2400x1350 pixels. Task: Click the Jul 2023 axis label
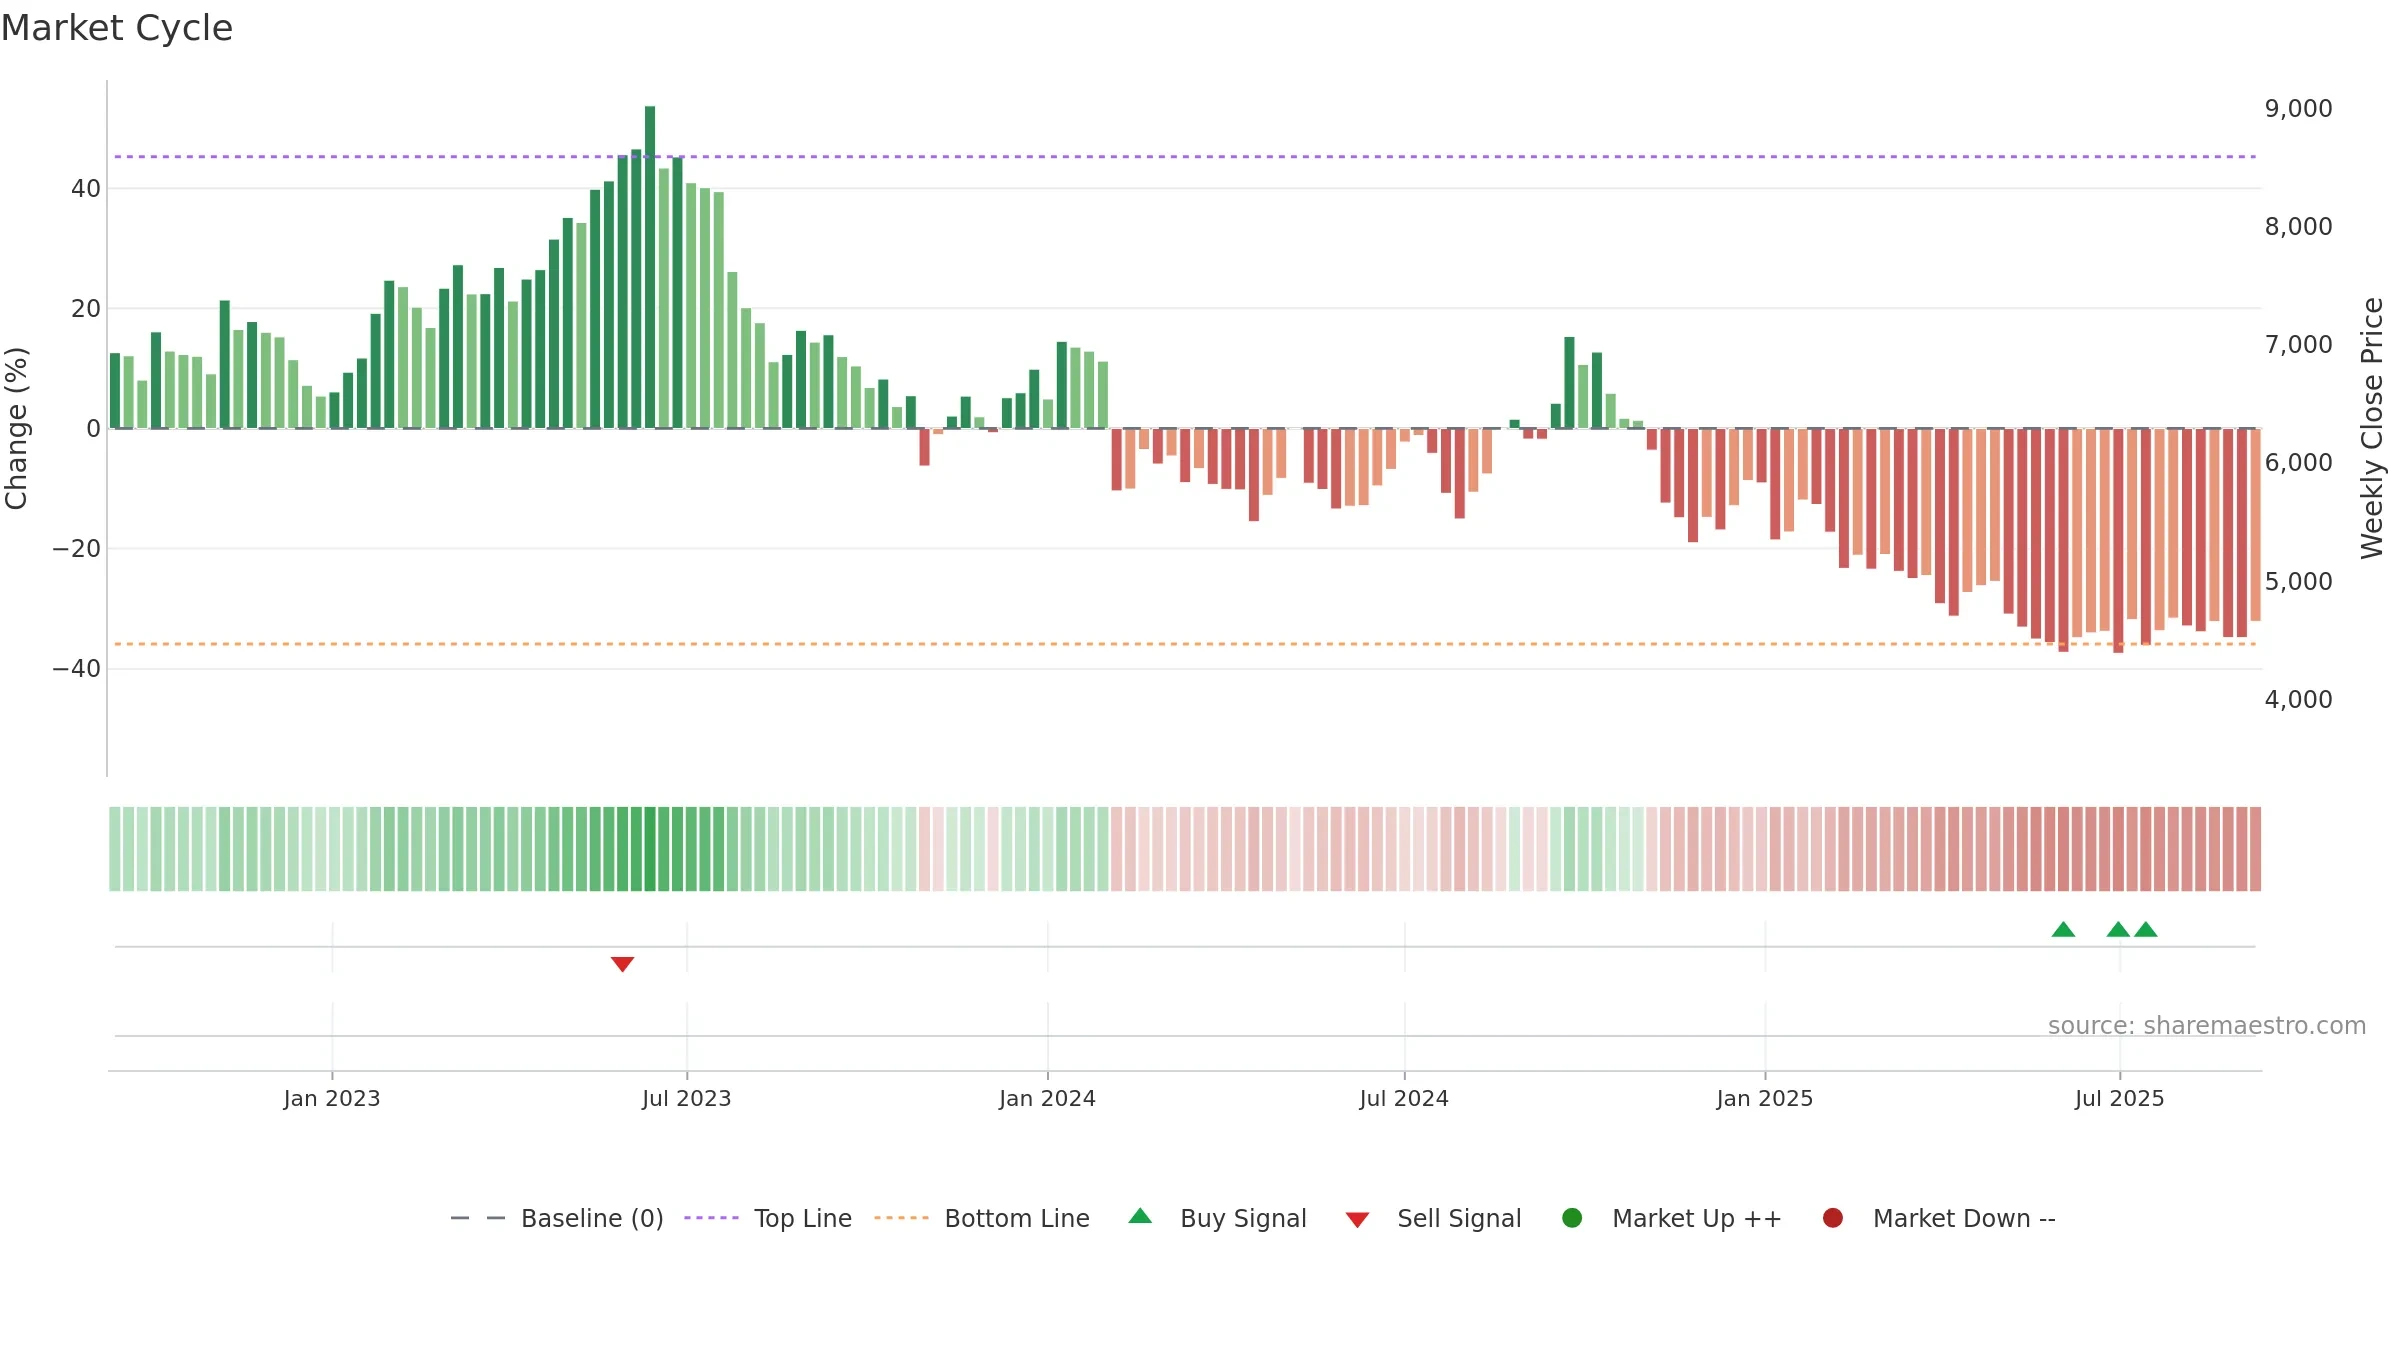pos(687,1098)
